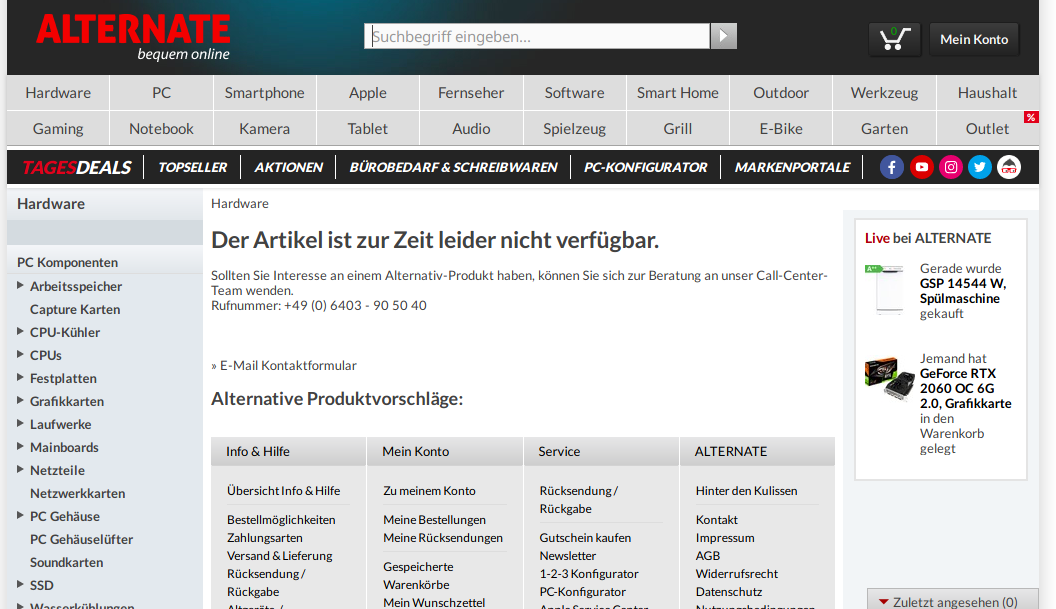Click the Mein Konto button
This screenshot has height=609, width=1056.
[x=973, y=39]
